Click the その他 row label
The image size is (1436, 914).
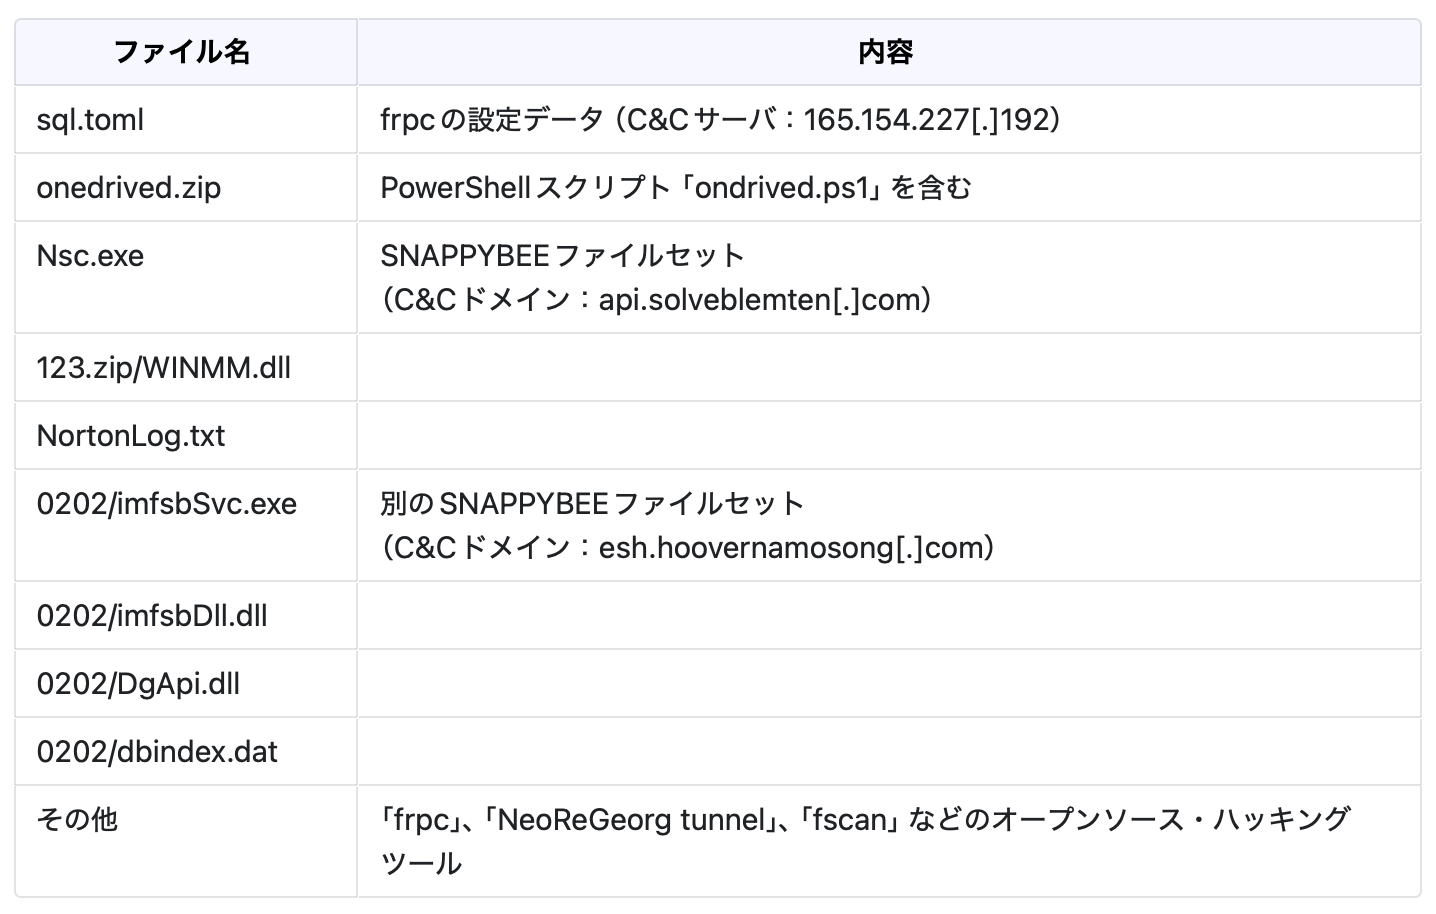click(x=77, y=820)
